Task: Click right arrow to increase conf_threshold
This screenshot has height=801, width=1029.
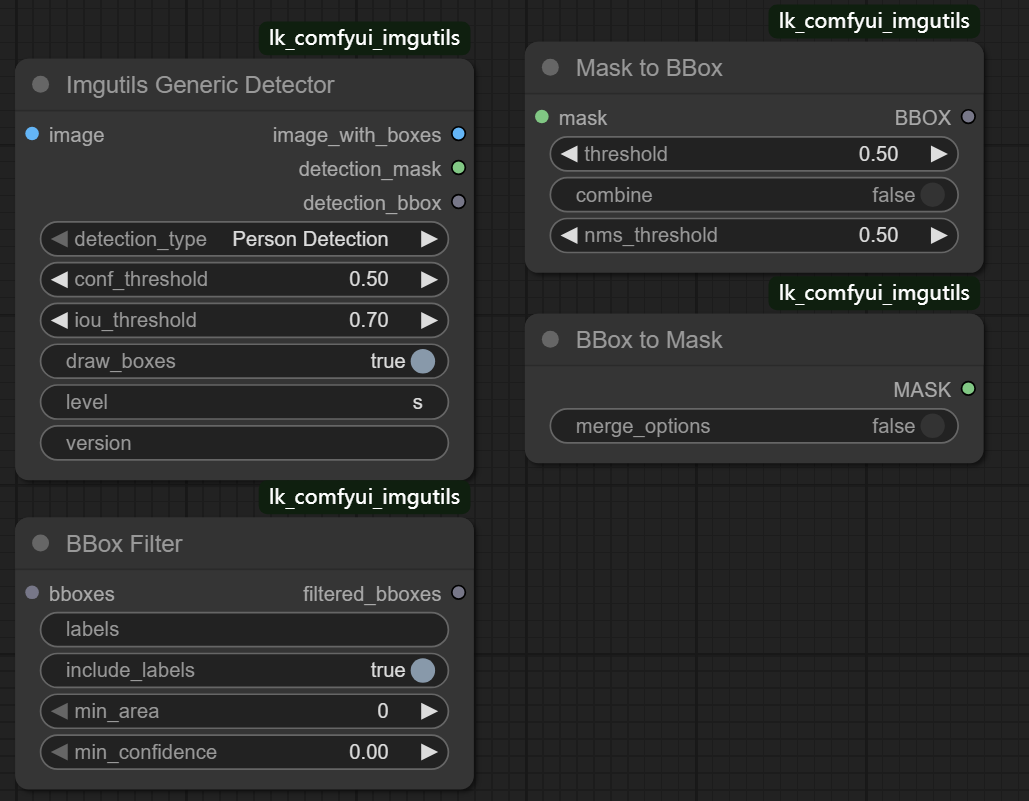Action: click(429, 279)
